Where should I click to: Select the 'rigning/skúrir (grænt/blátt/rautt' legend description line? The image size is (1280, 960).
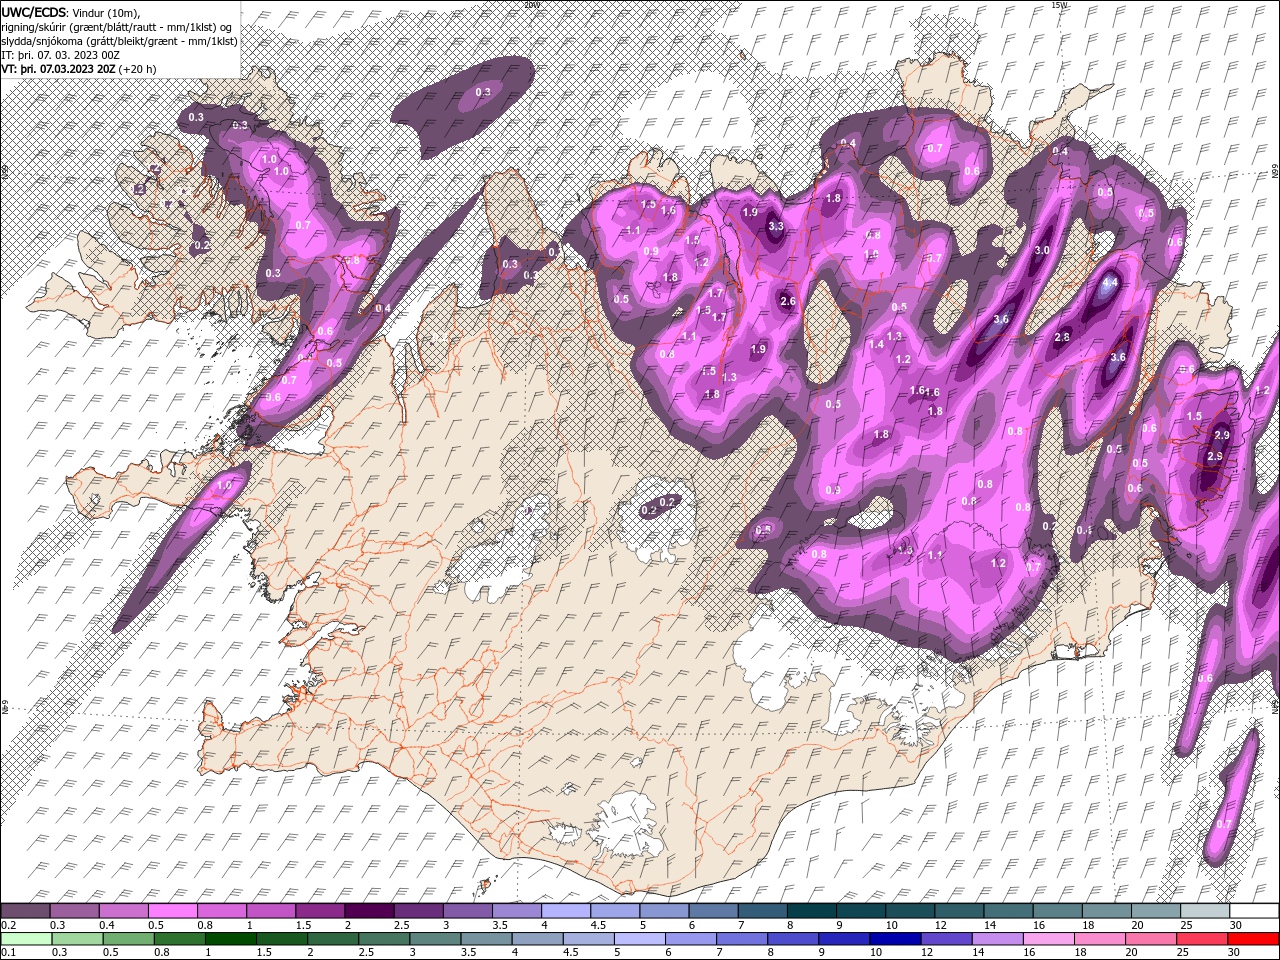[x=117, y=27]
